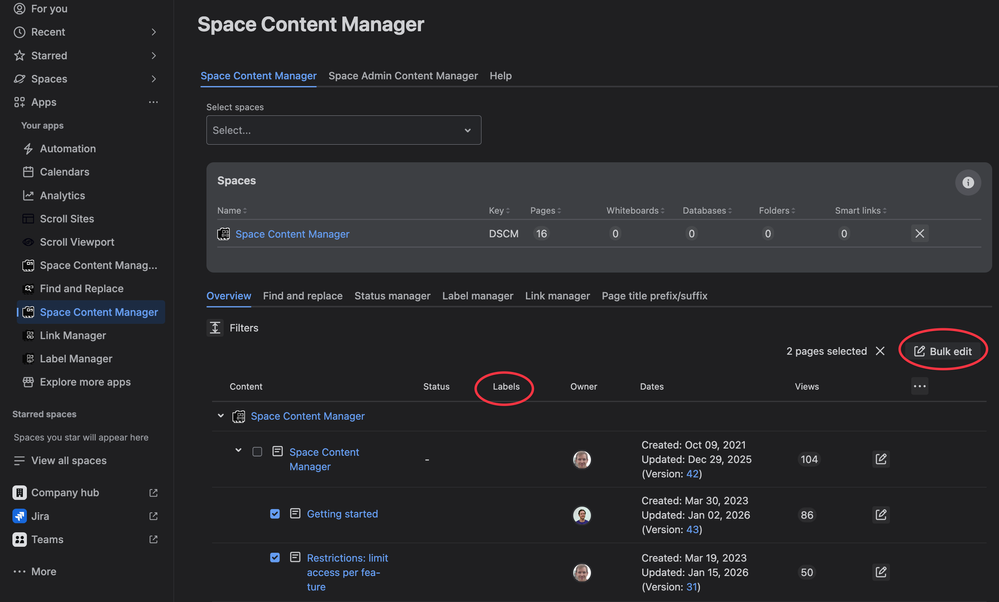The image size is (999, 602).
Task: Open Apps more options ellipsis in sidebar
Action: pyautogui.click(x=153, y=102)
